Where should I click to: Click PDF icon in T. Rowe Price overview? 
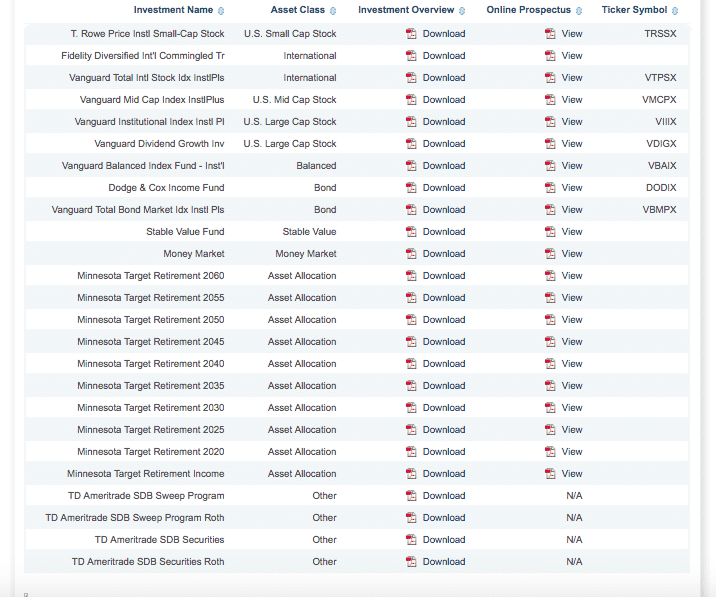point(411,34)
